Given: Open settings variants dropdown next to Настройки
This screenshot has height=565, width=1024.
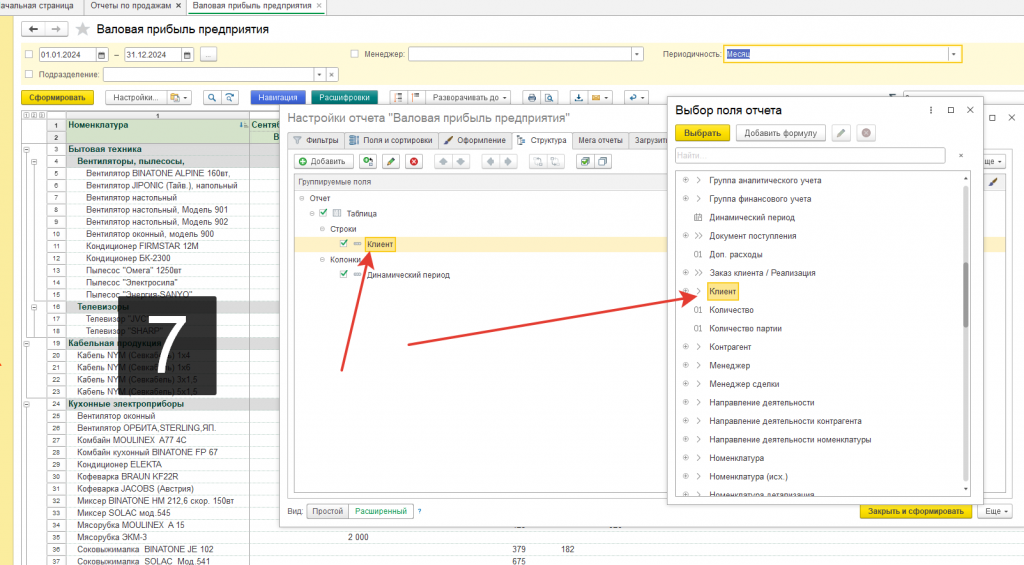Looking at the screenshot, I should point(179,97).
